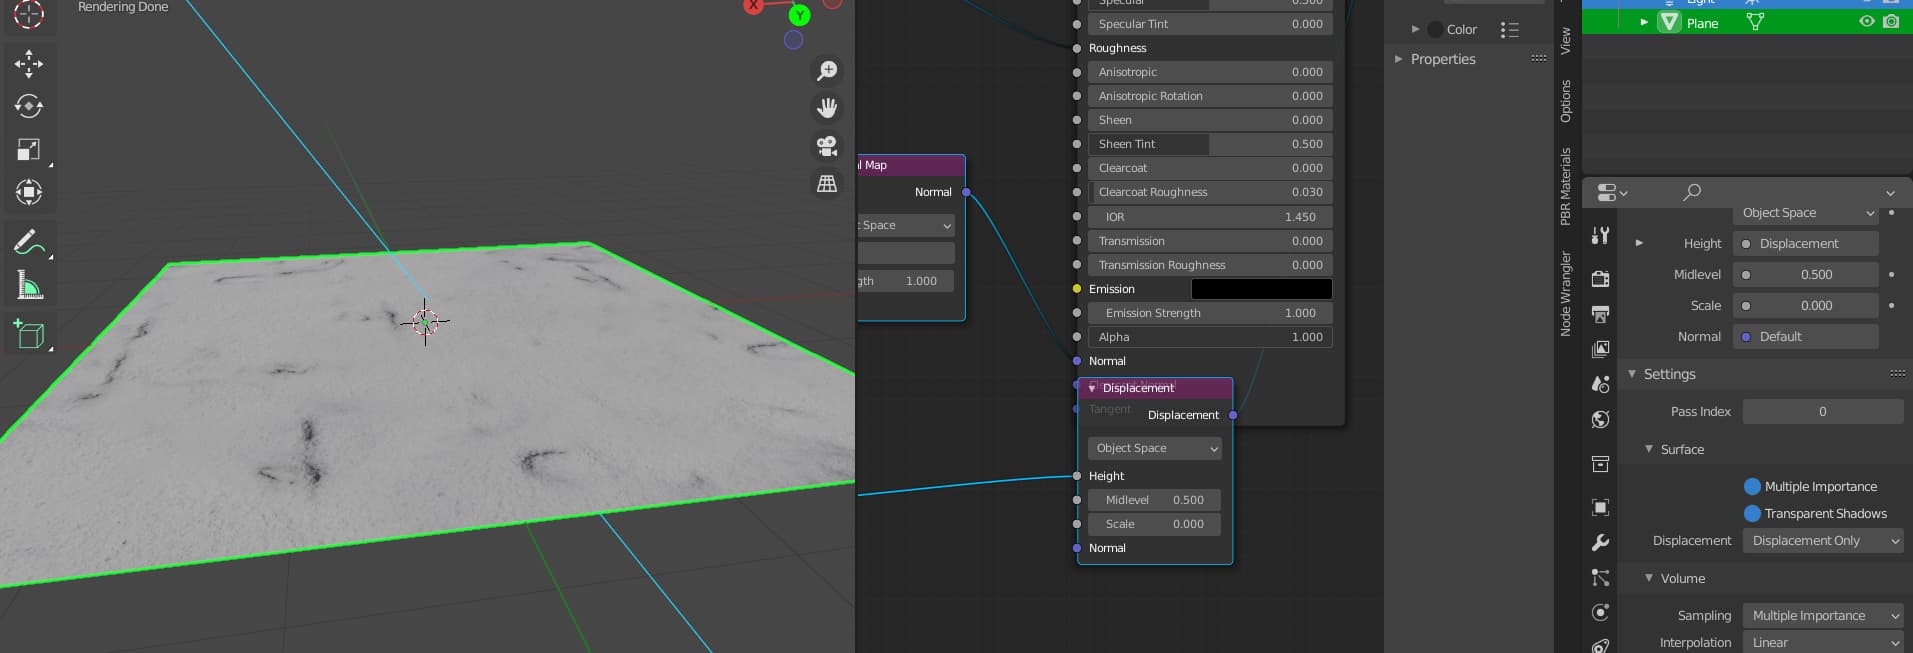Click the animate dot beside Object Space
Viewport: 1913px width, 653px height.
coord(1891,213)
